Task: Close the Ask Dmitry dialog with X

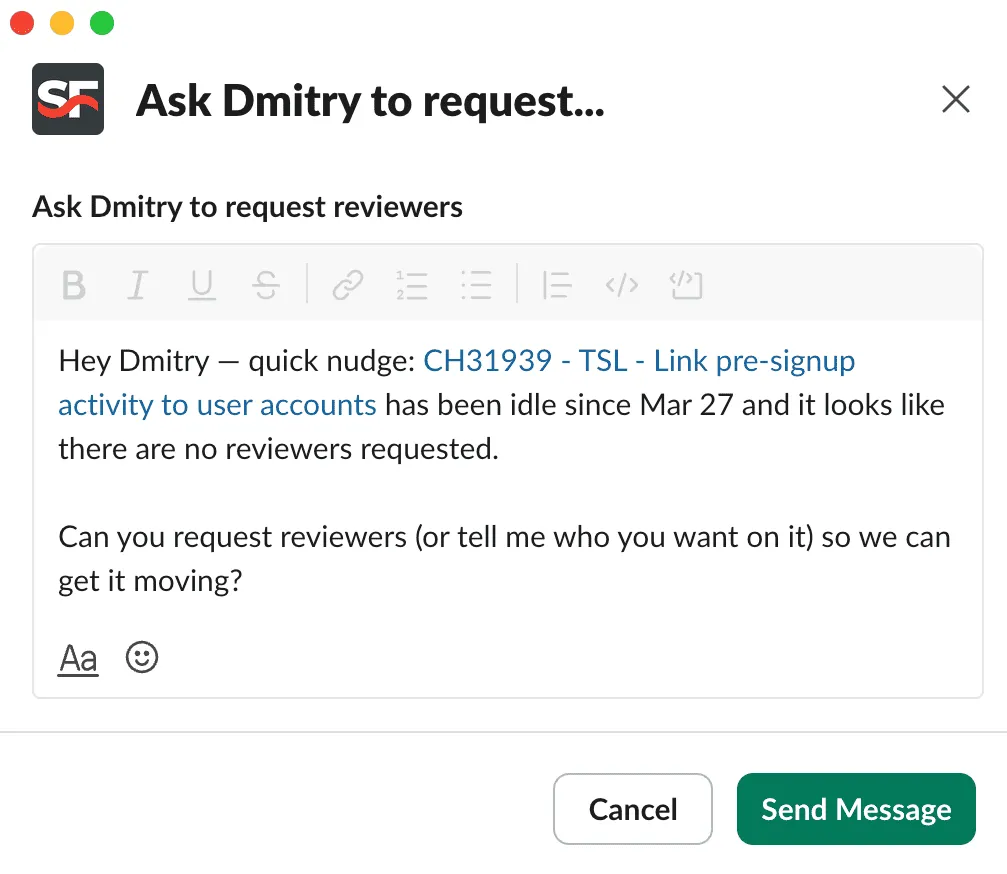Action: [x=956, y=99]
